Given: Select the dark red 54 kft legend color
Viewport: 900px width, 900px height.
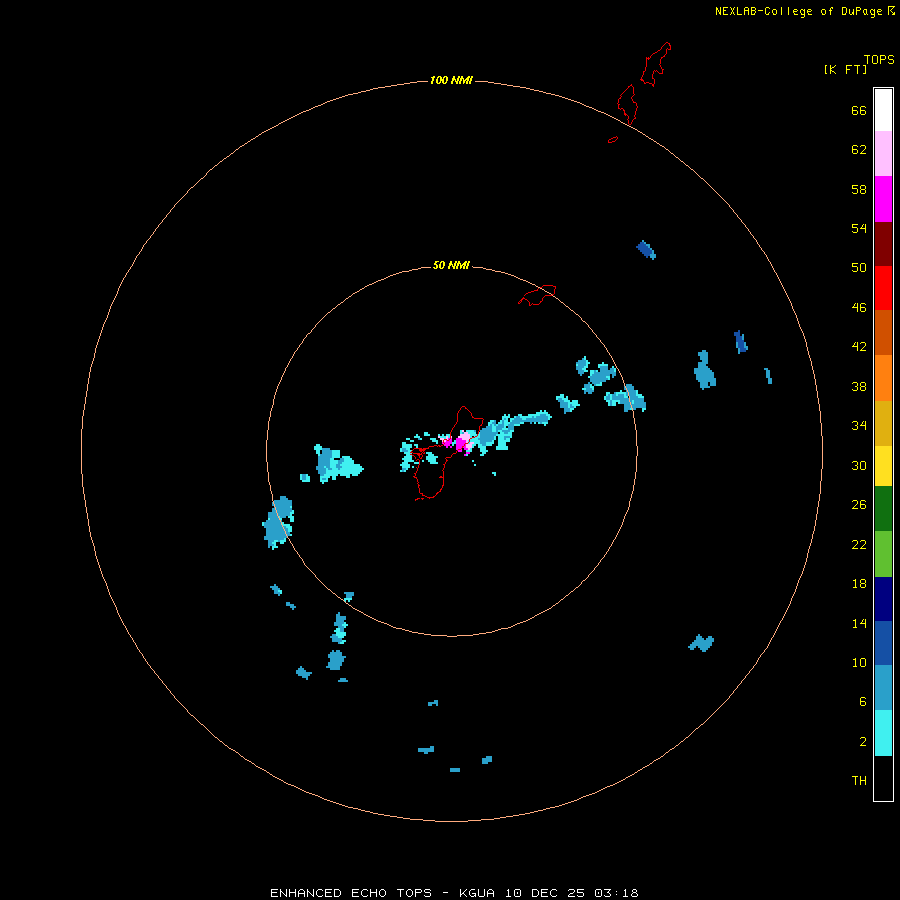Looking at the screenshot, I should tap(883, 243).
